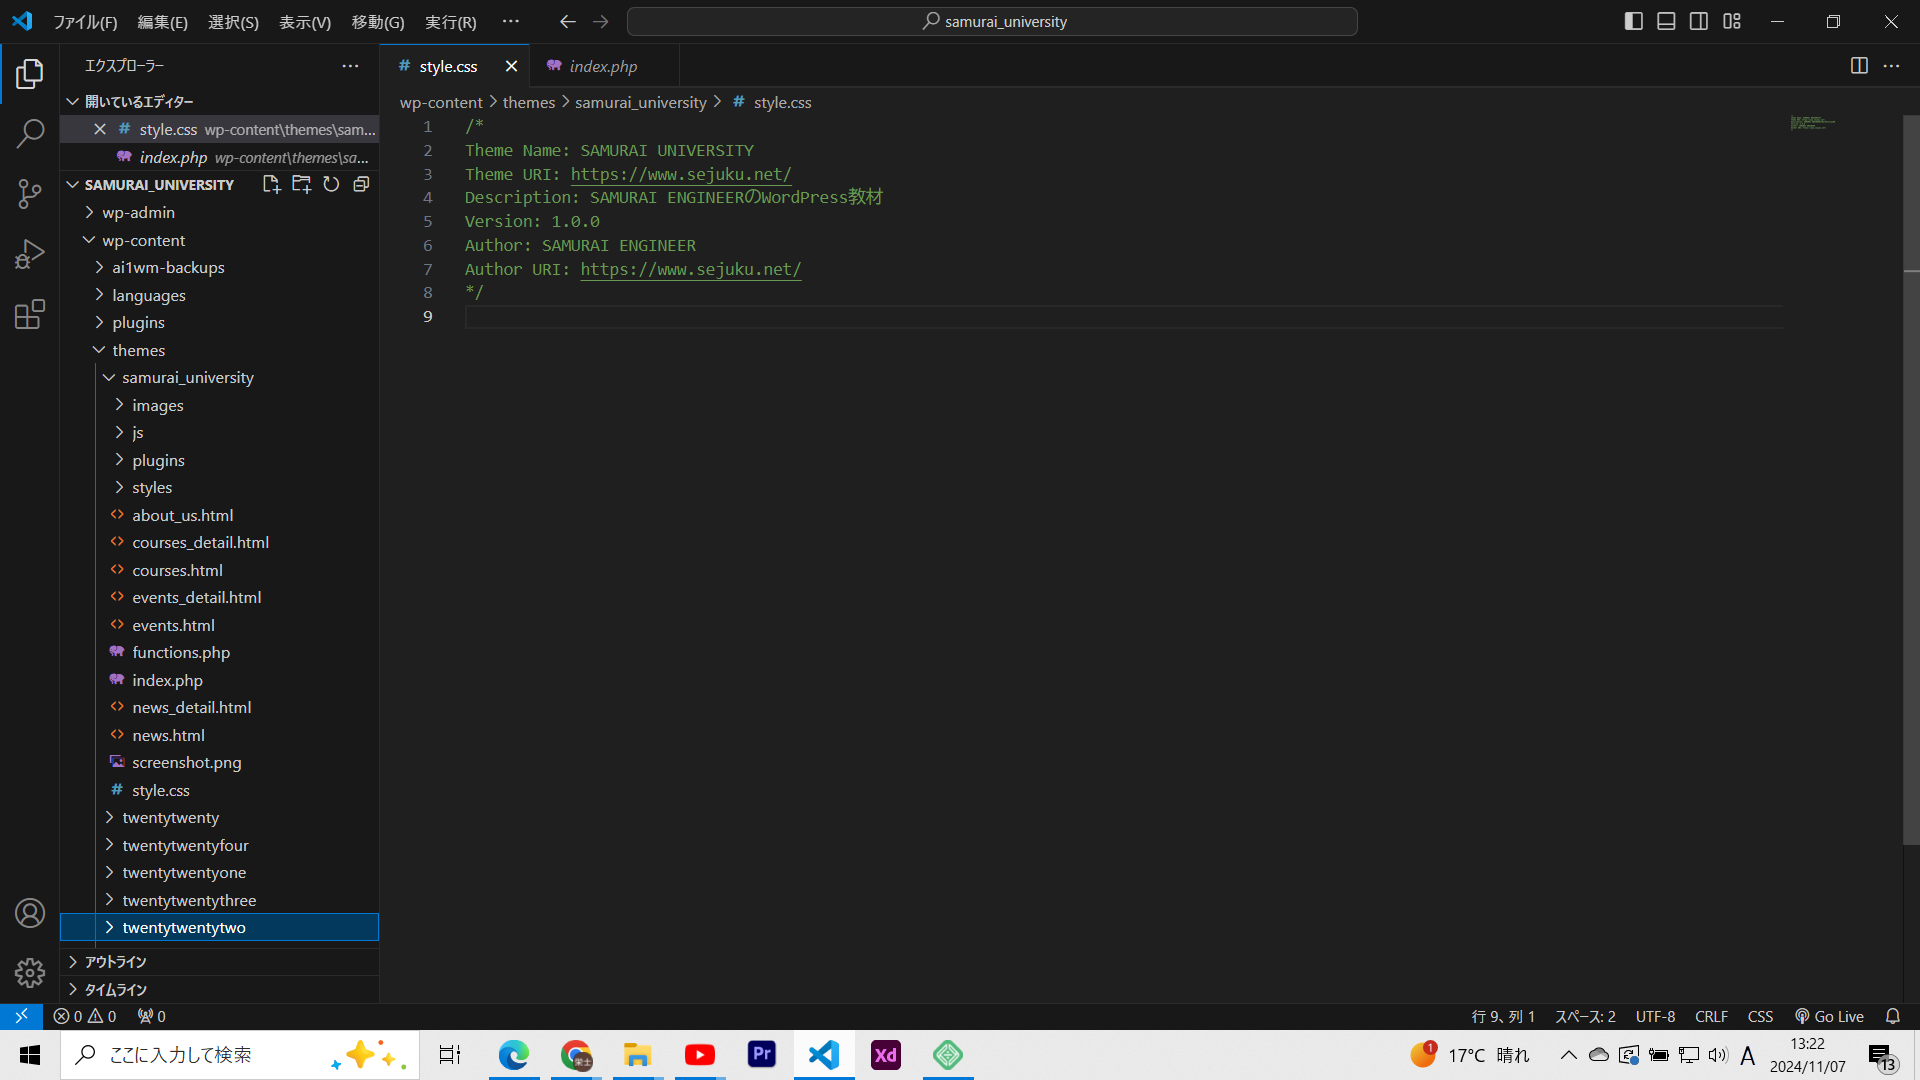Open the Extensions view
This screenshot has width=1920, height=1080.
pos(30,315)
